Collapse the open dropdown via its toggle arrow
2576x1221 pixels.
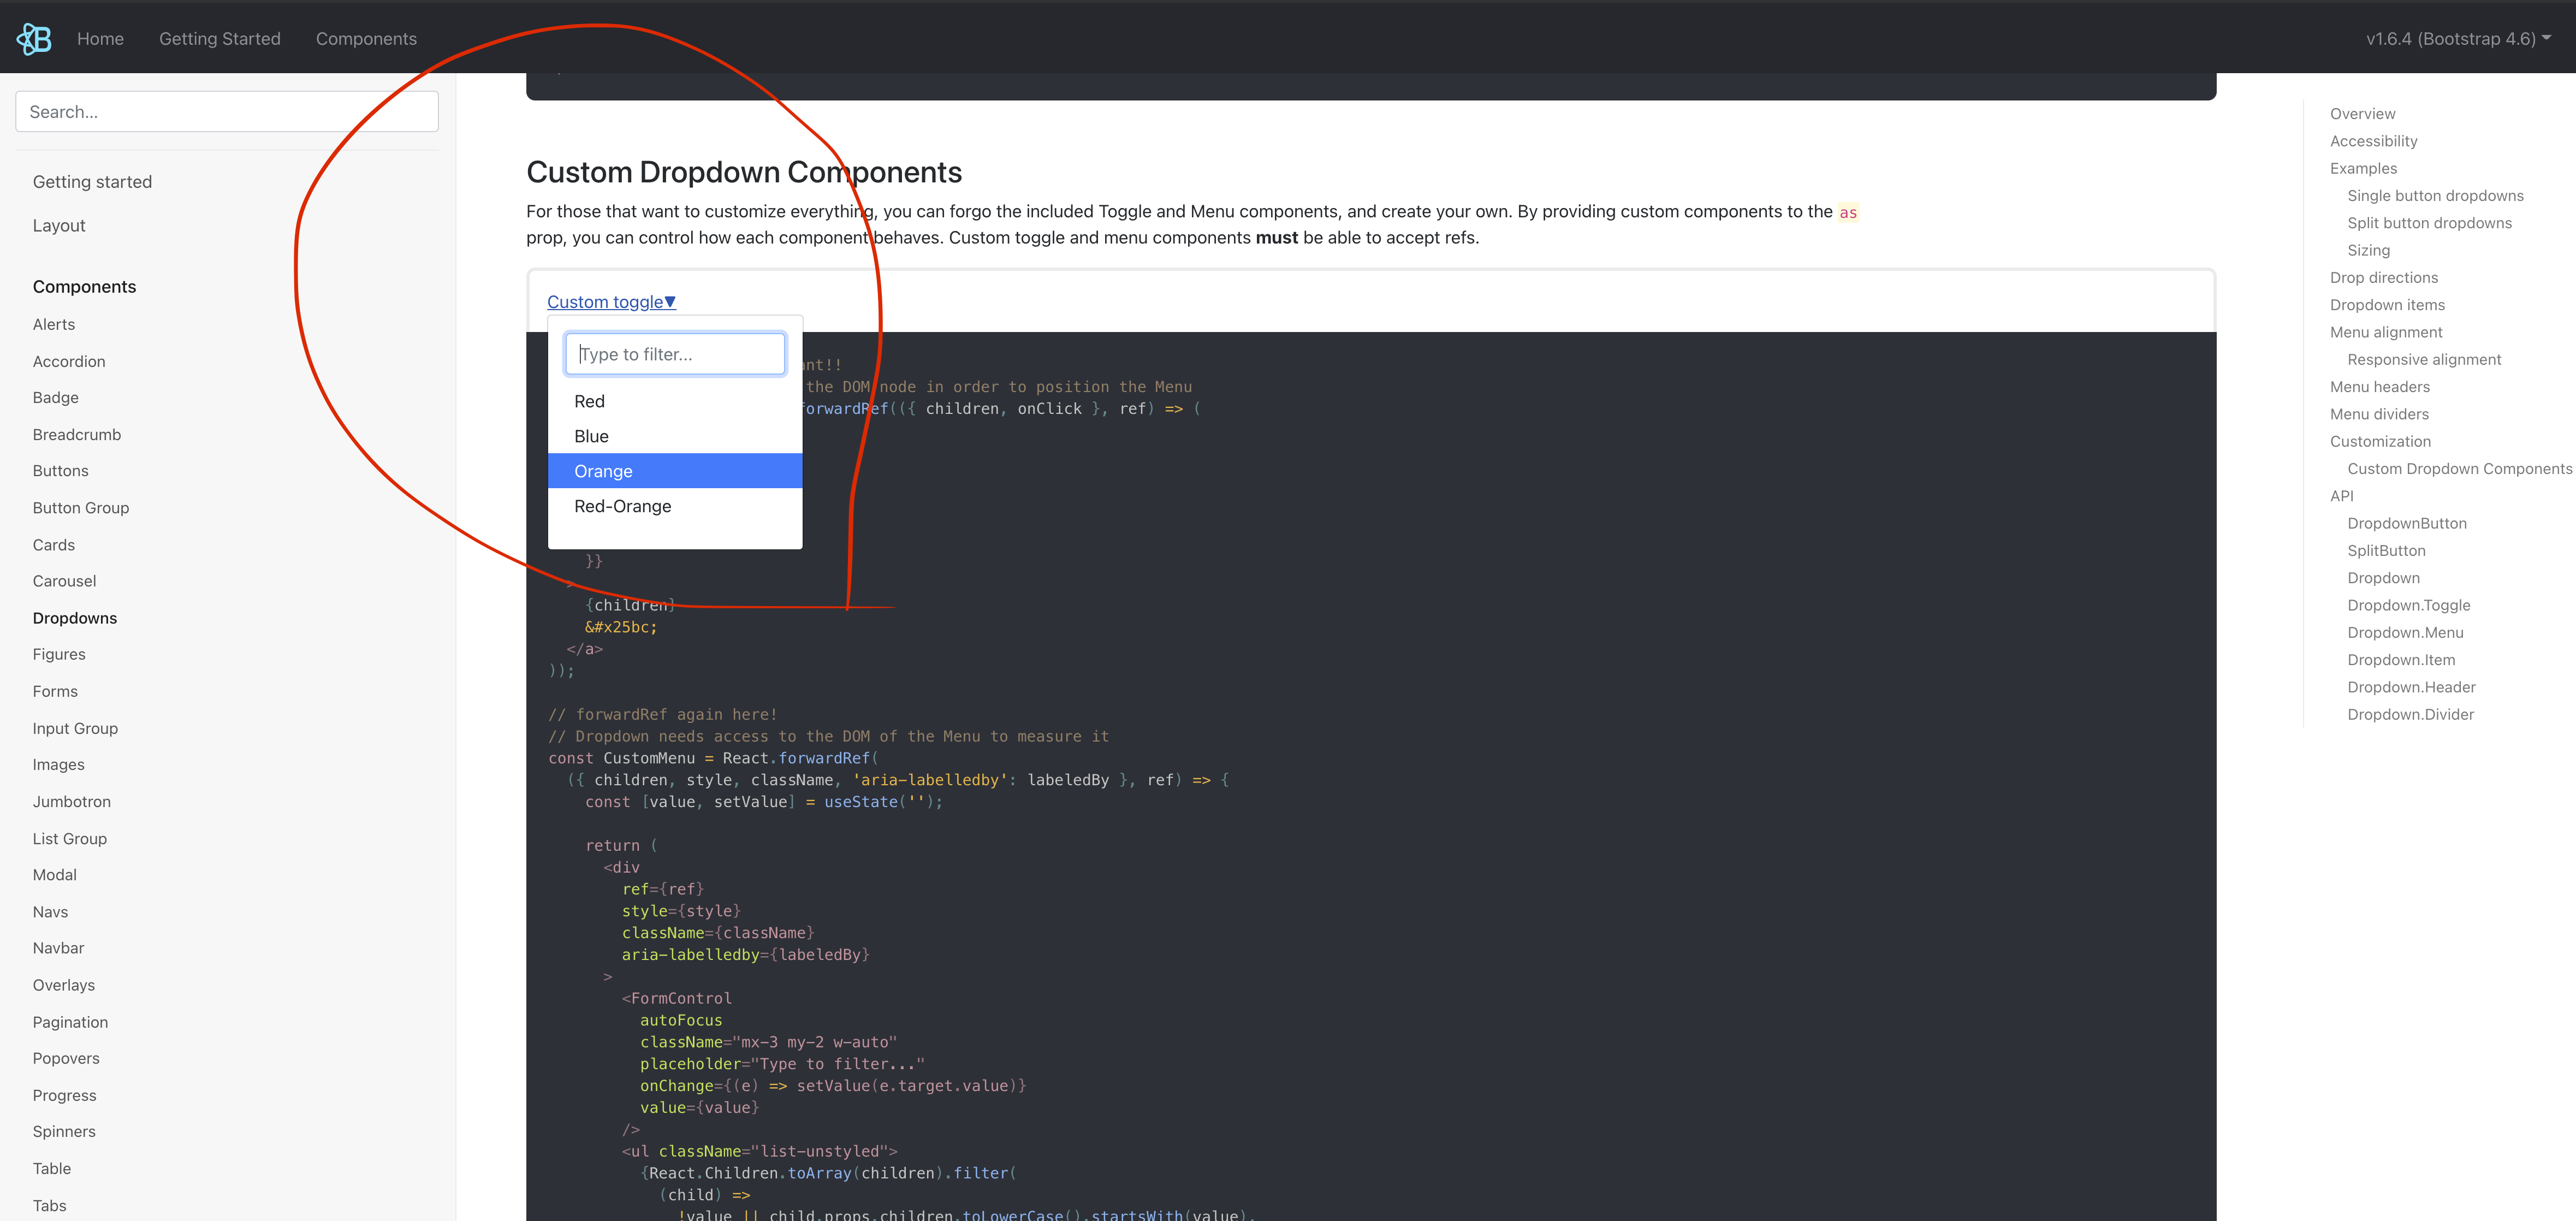coord(670,301)
